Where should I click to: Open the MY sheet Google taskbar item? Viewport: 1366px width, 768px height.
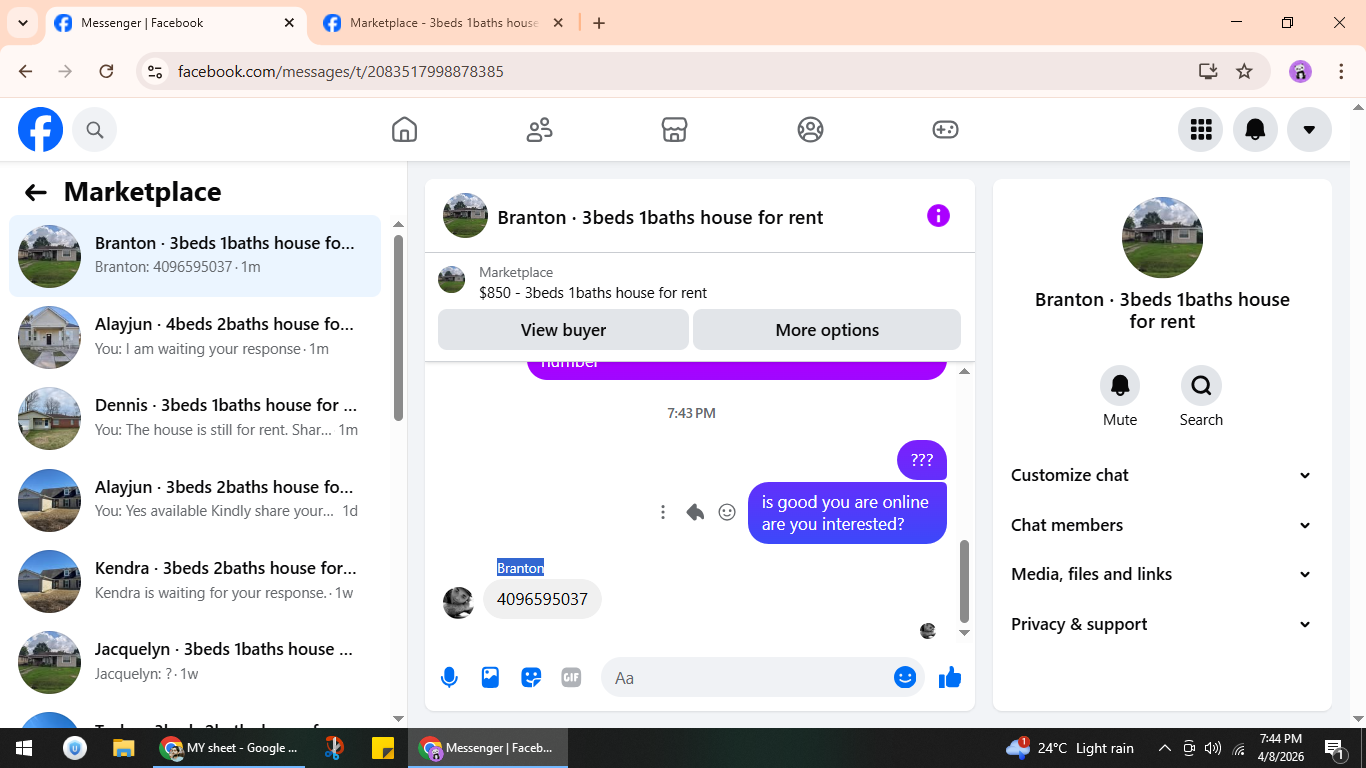tap(229, 748)
